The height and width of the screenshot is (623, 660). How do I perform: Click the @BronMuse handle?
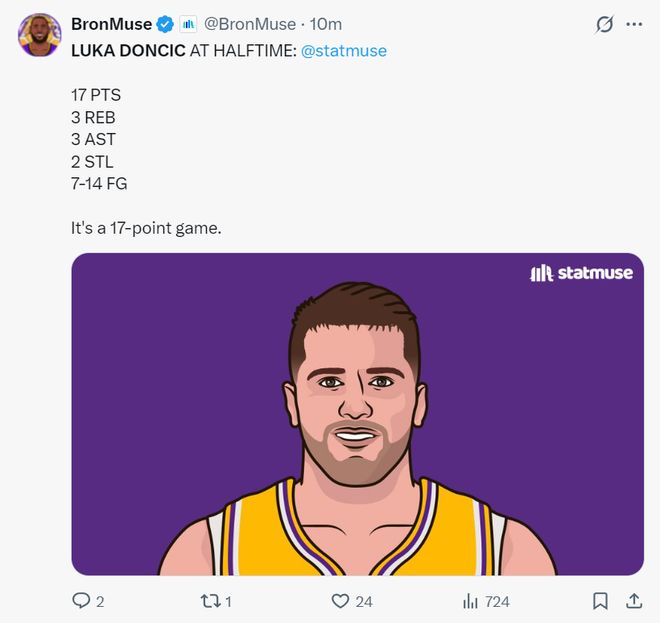(x=250, y=24)
